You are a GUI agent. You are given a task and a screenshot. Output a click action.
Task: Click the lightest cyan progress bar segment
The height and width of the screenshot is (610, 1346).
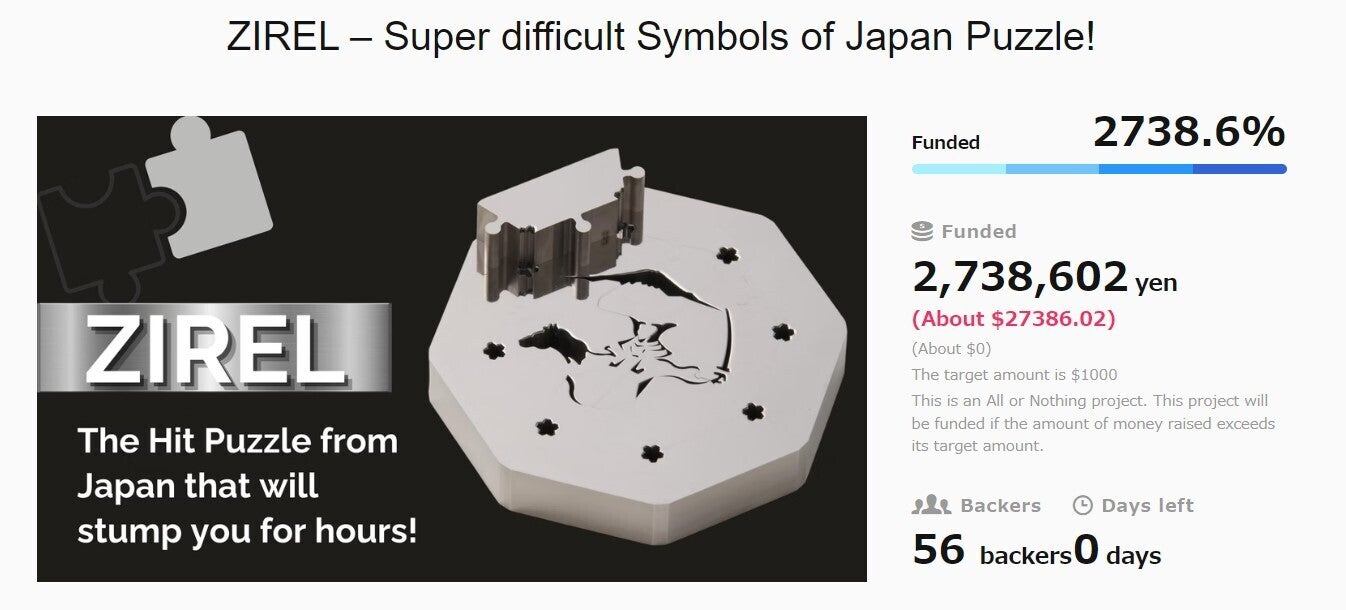(x=958, y=169)
